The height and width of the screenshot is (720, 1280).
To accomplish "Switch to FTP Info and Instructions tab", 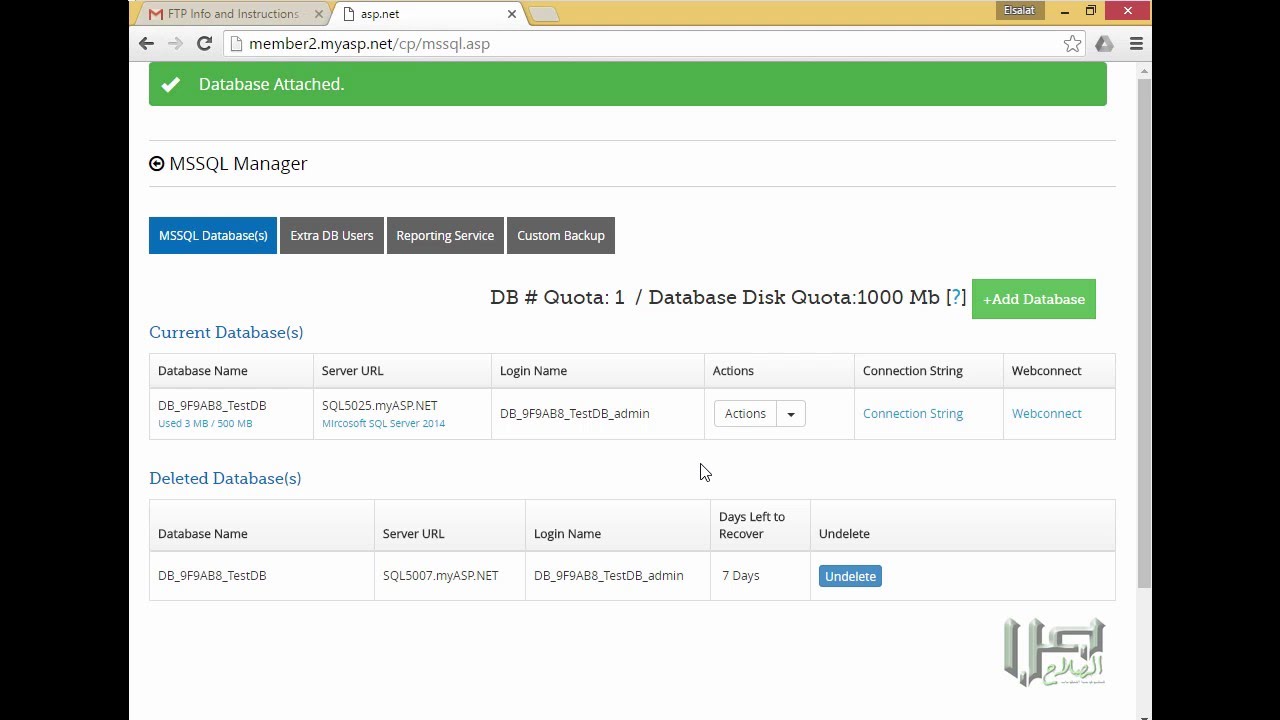I will pyautogui.click(x=233, y=14).
